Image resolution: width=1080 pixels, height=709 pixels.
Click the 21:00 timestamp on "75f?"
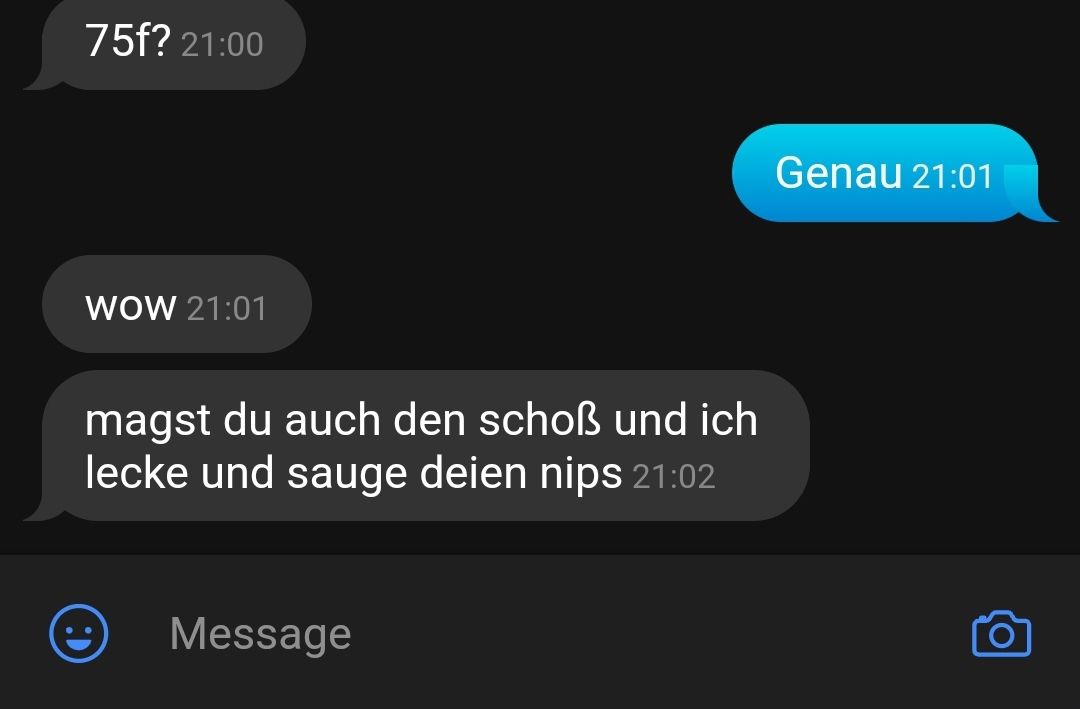click(222, 45)
